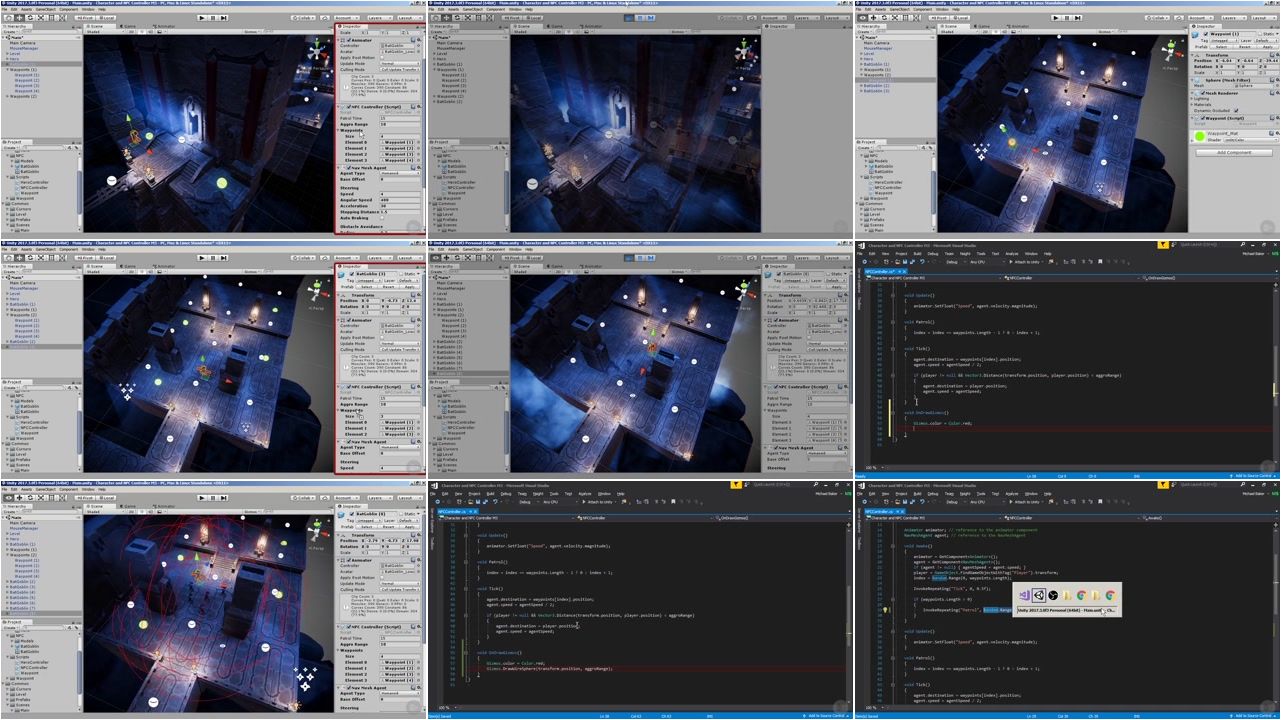Viewport: 1281px width, 720px height.
Task: Switch to Game tab in top-left Unity window
Action: [x=129, y=26]
